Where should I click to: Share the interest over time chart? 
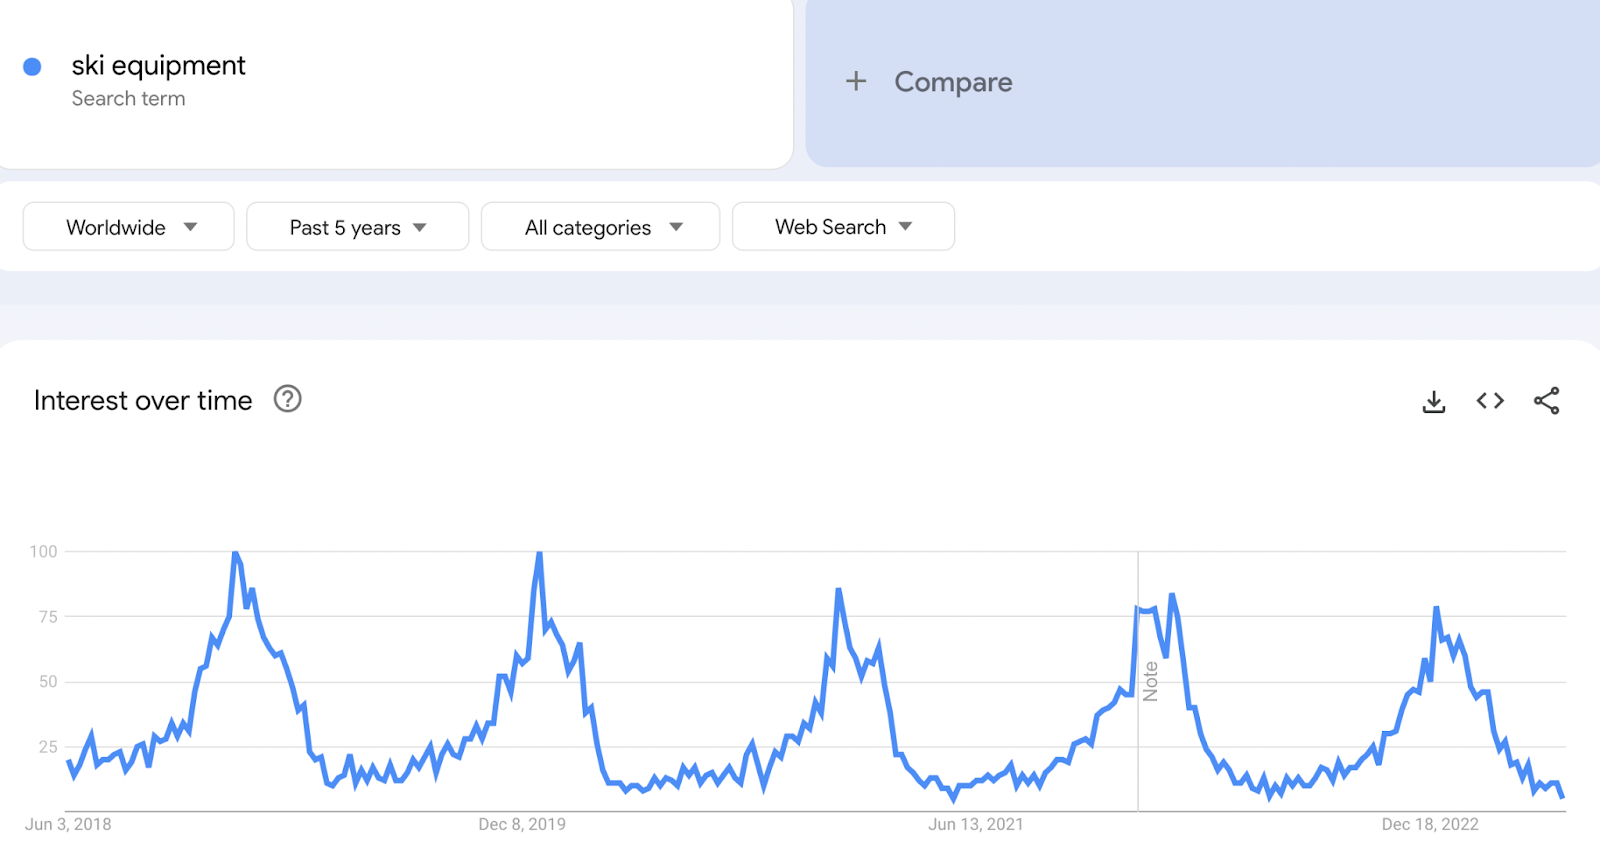1546,401
